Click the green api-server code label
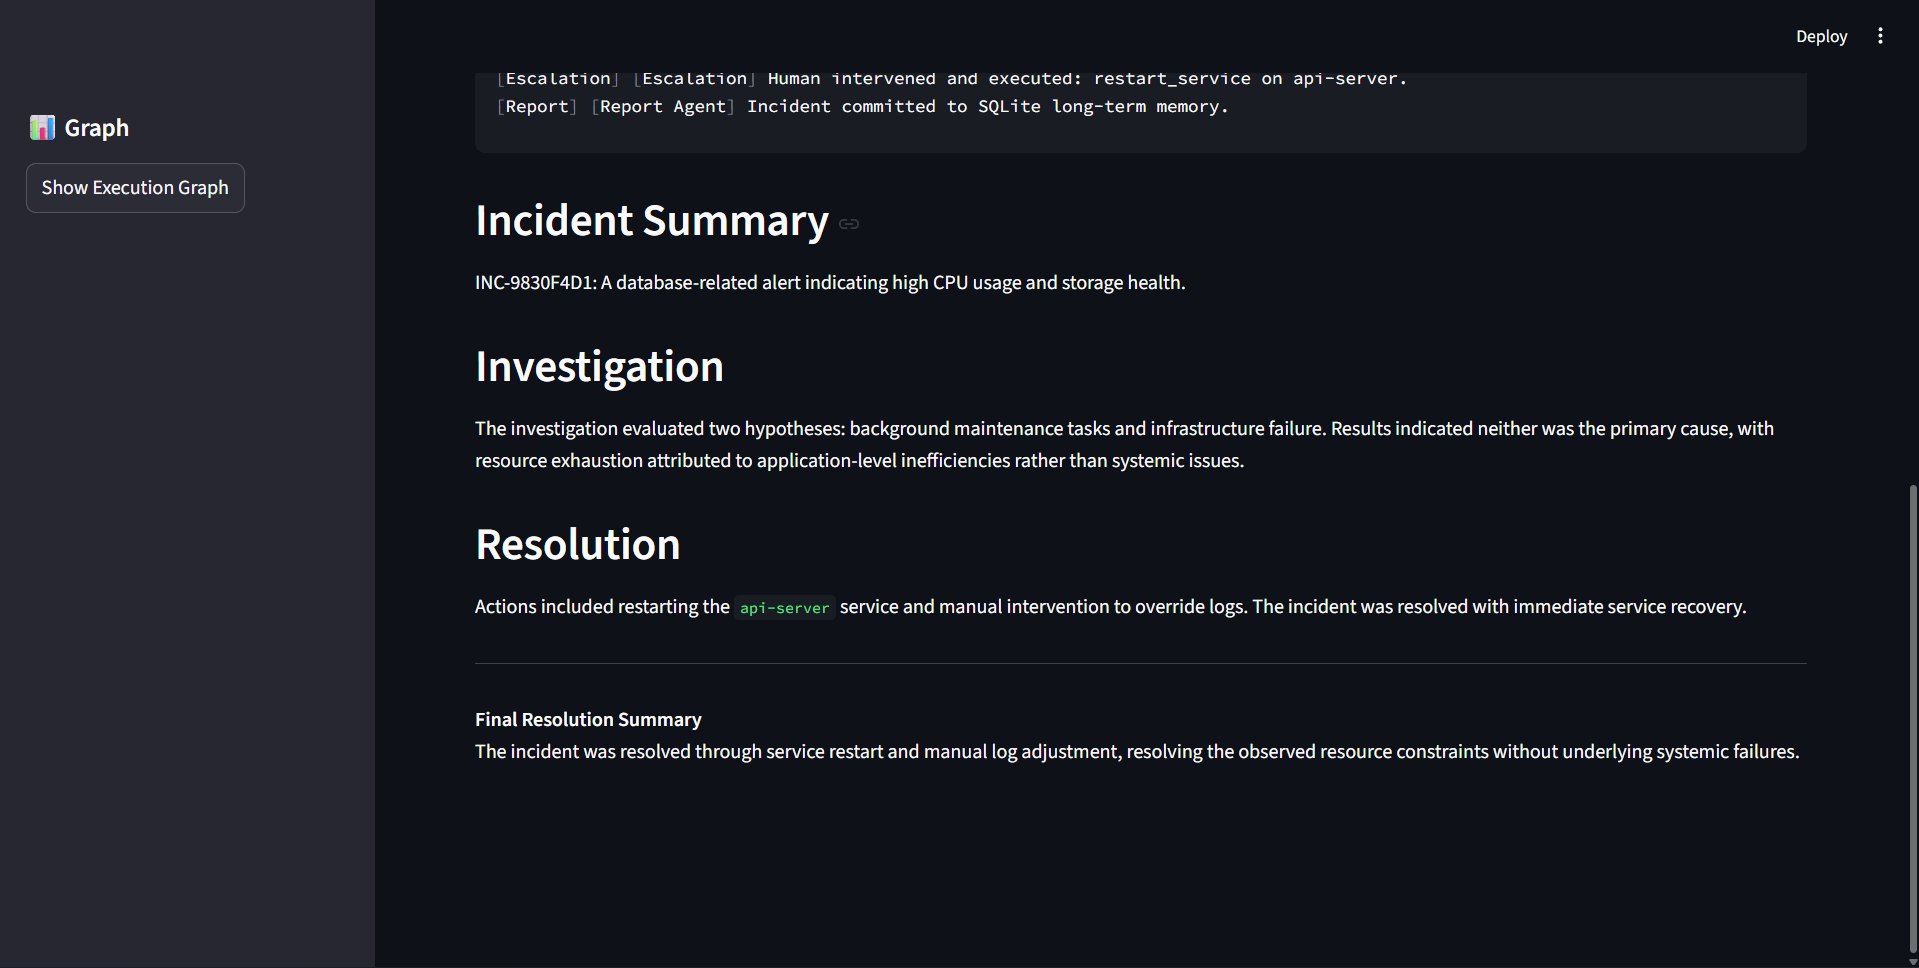This screenshot has width=1919, height=968. (x=784, y=608)
